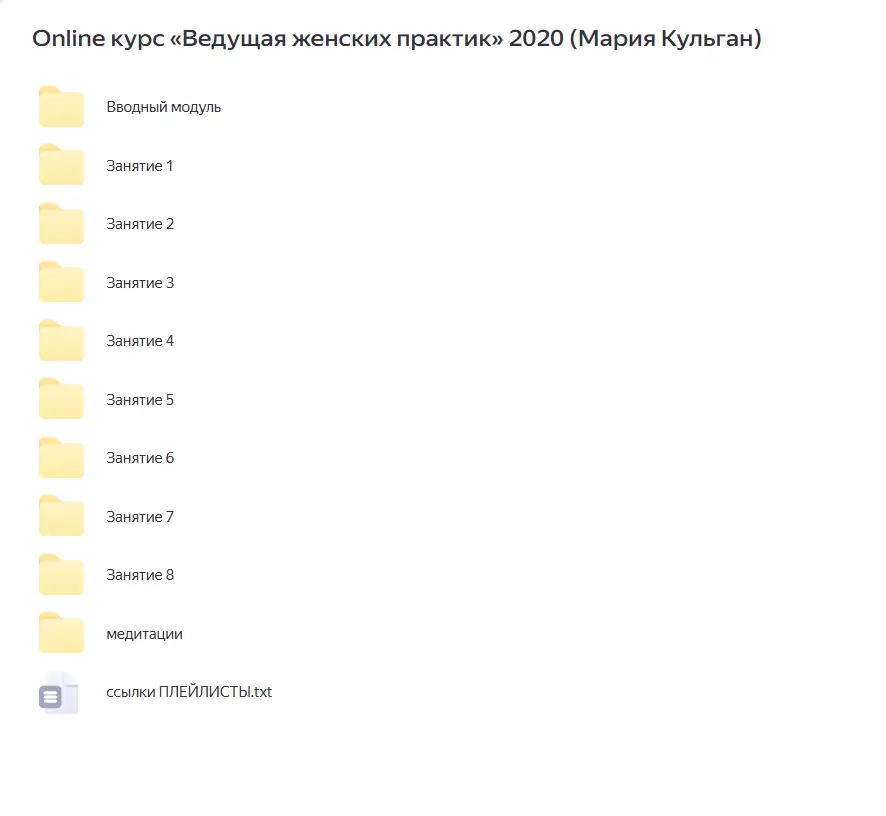This screenshot has width=886, height=816.
Task: Click the text document icon for ссылки ПЛЕЙЛИСТЫ.txt
Action: pos(61,692)
